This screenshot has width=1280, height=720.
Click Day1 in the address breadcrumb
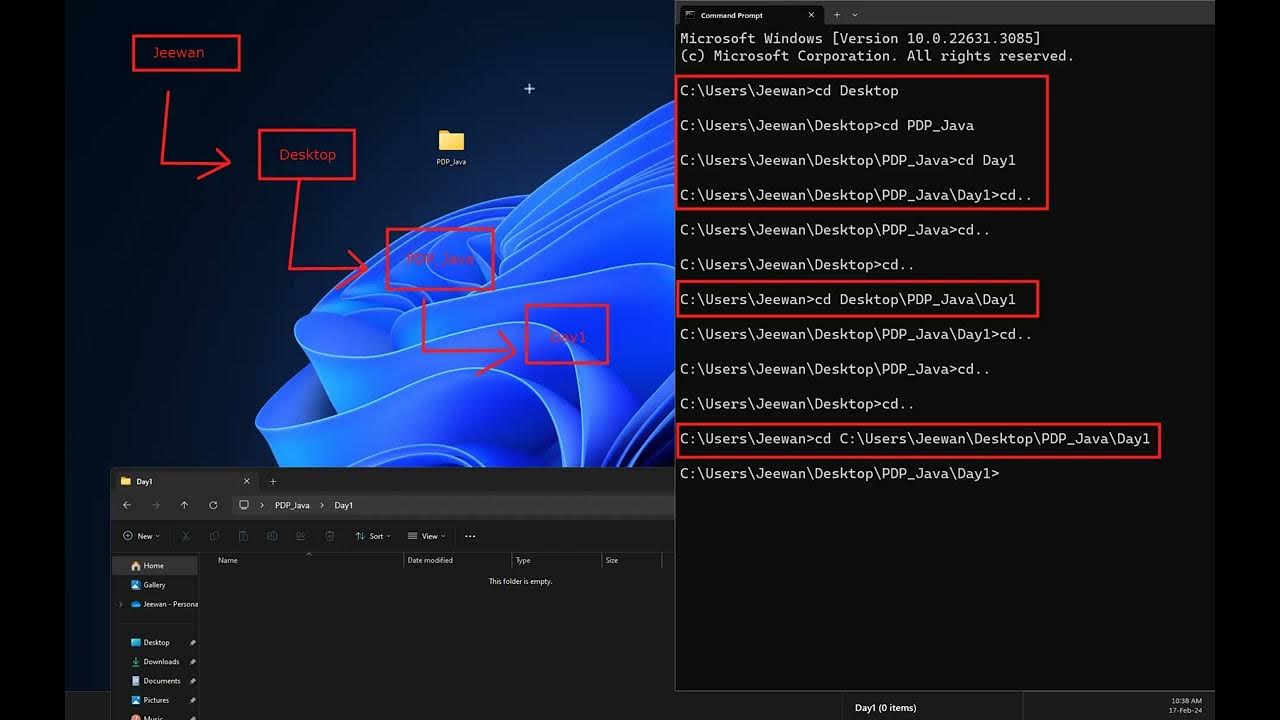(343, 505)
